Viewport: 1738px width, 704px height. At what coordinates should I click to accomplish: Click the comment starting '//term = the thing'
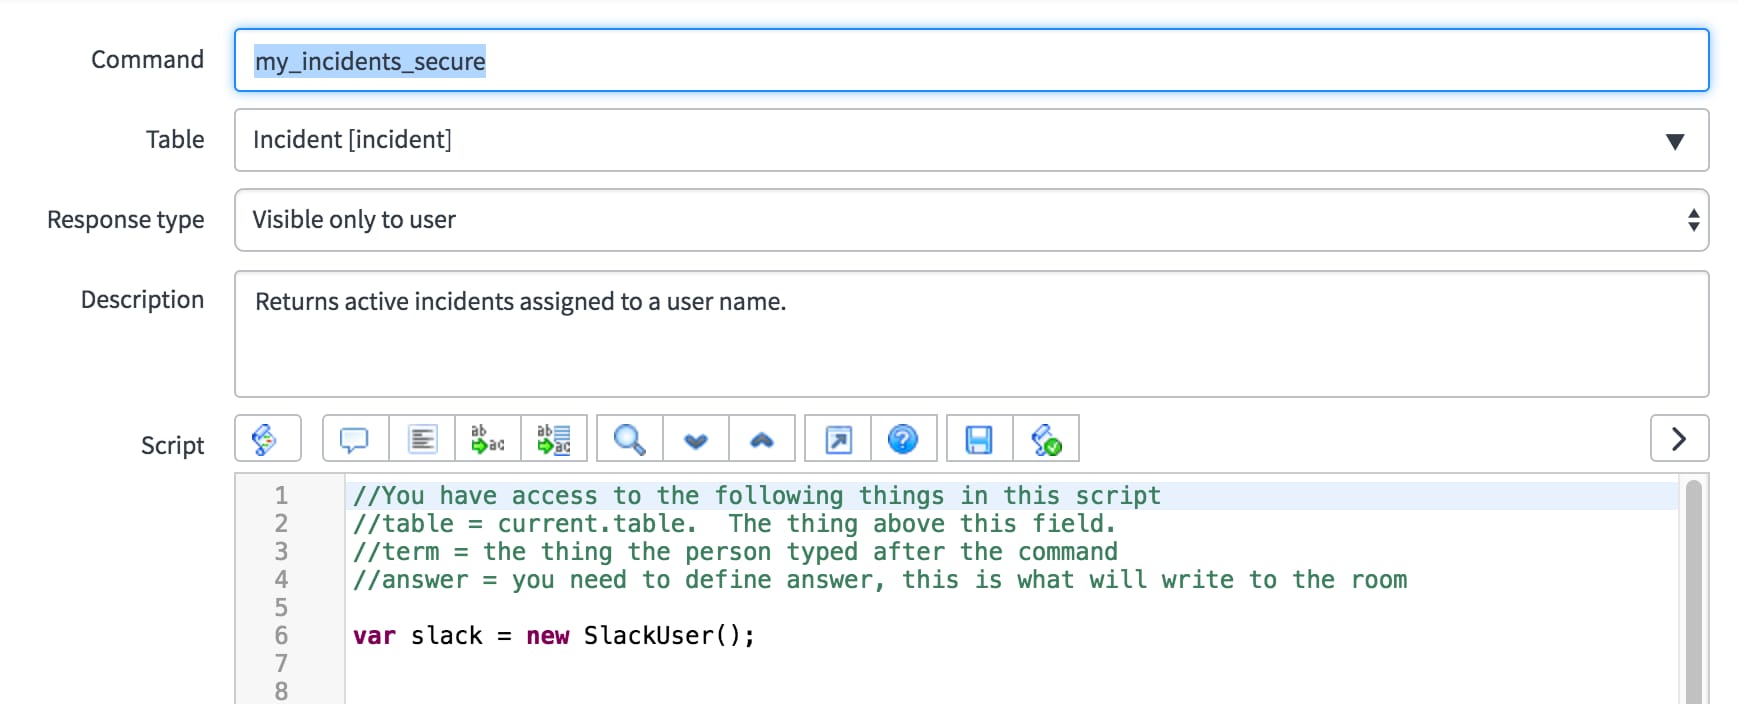click(x=735, y=552)
